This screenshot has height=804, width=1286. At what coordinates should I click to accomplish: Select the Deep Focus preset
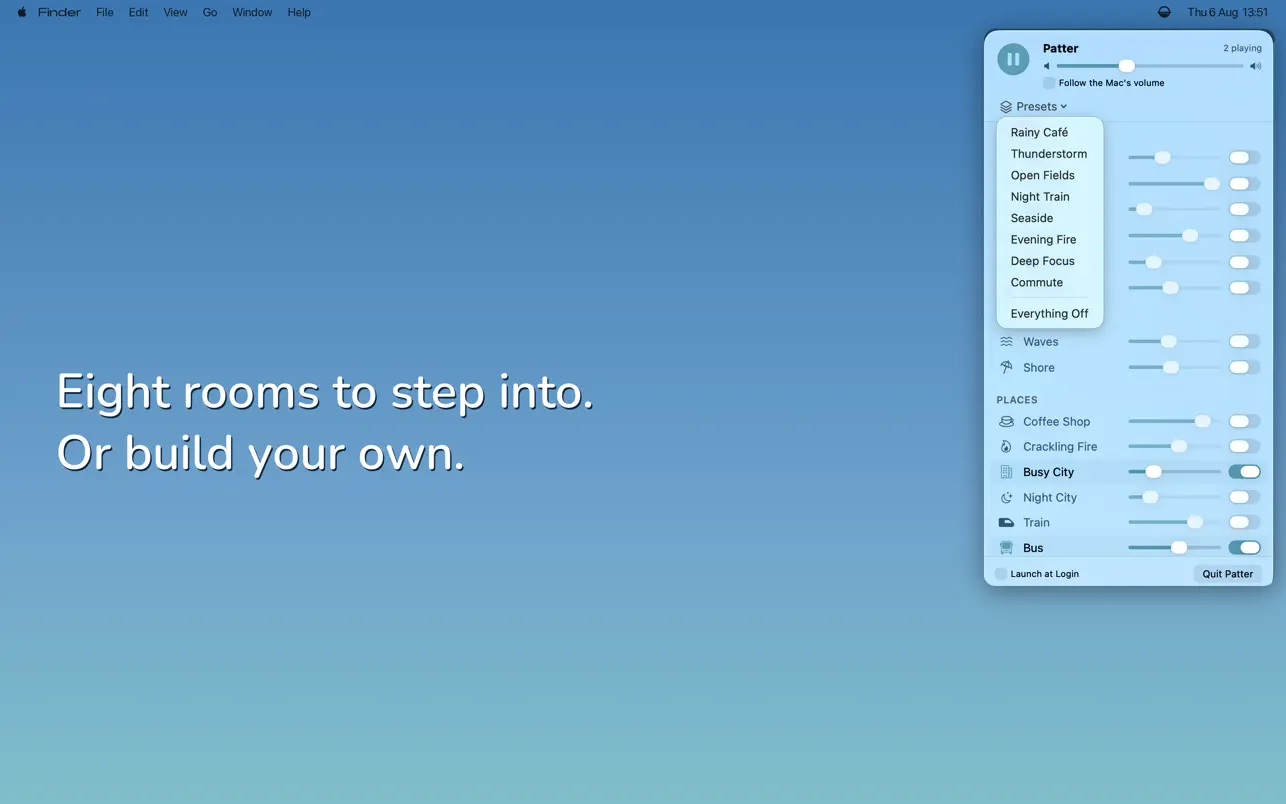coord(1050,261)
